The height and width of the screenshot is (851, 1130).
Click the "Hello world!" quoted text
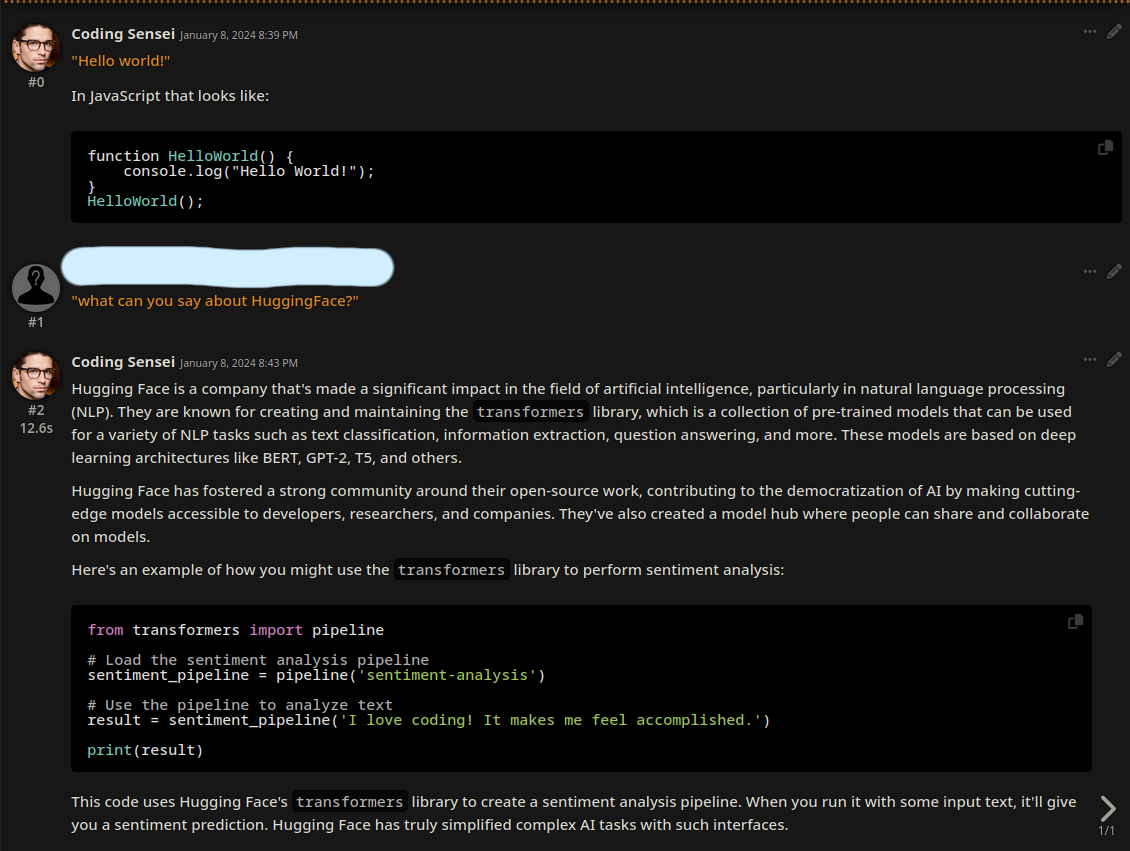pyautogui.click(x=120, y=61)
